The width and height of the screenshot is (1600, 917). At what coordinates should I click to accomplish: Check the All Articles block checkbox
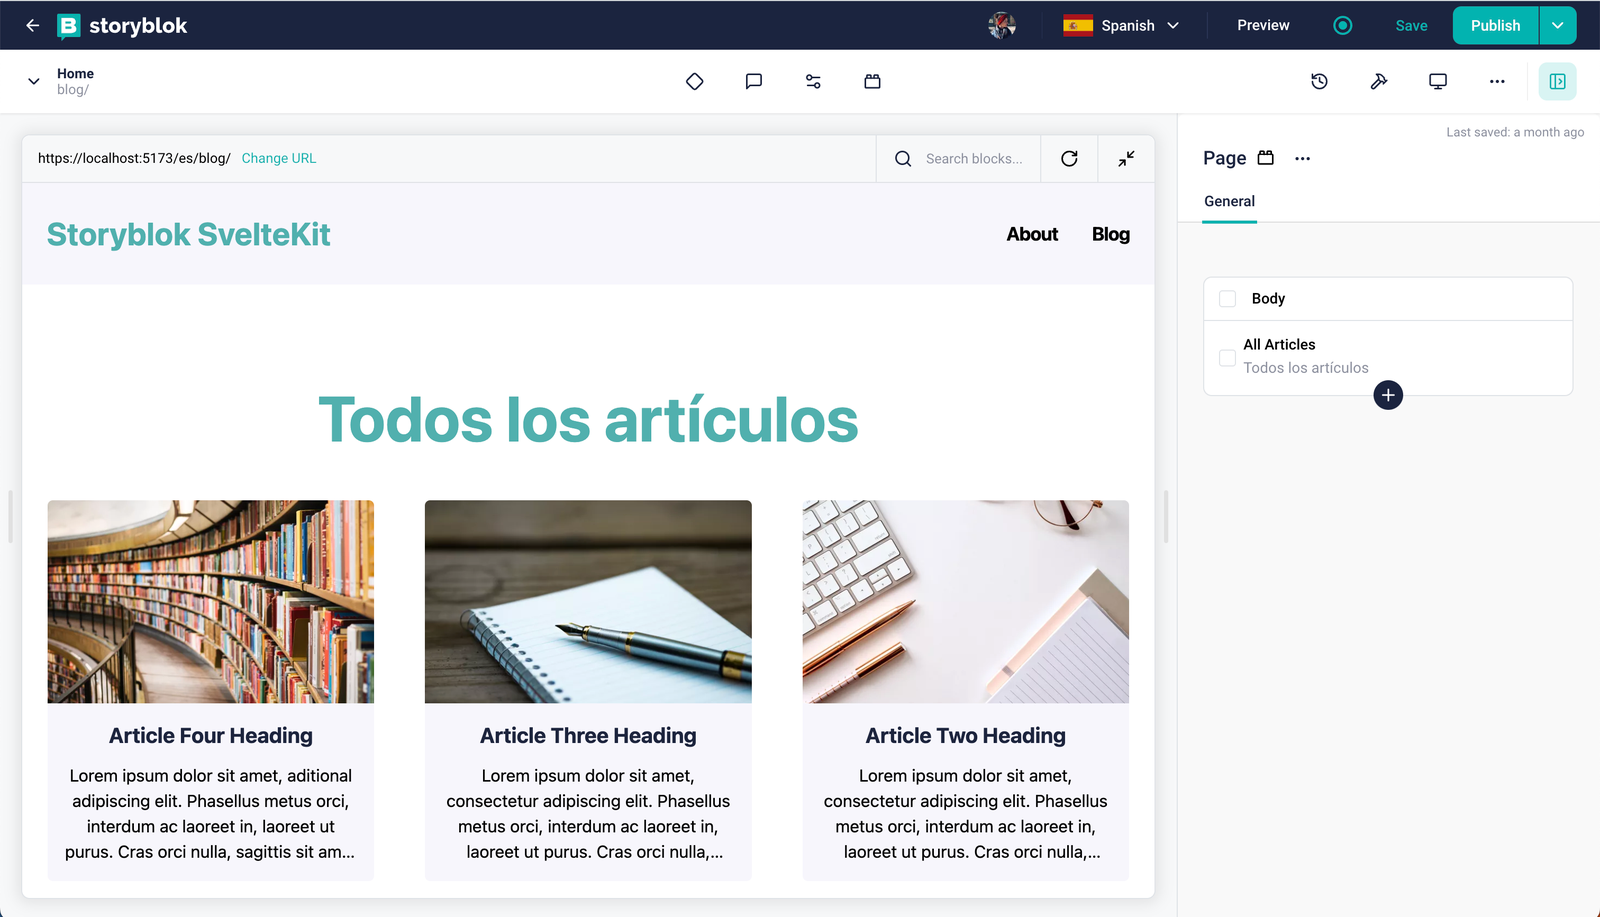pos(1228,358)
